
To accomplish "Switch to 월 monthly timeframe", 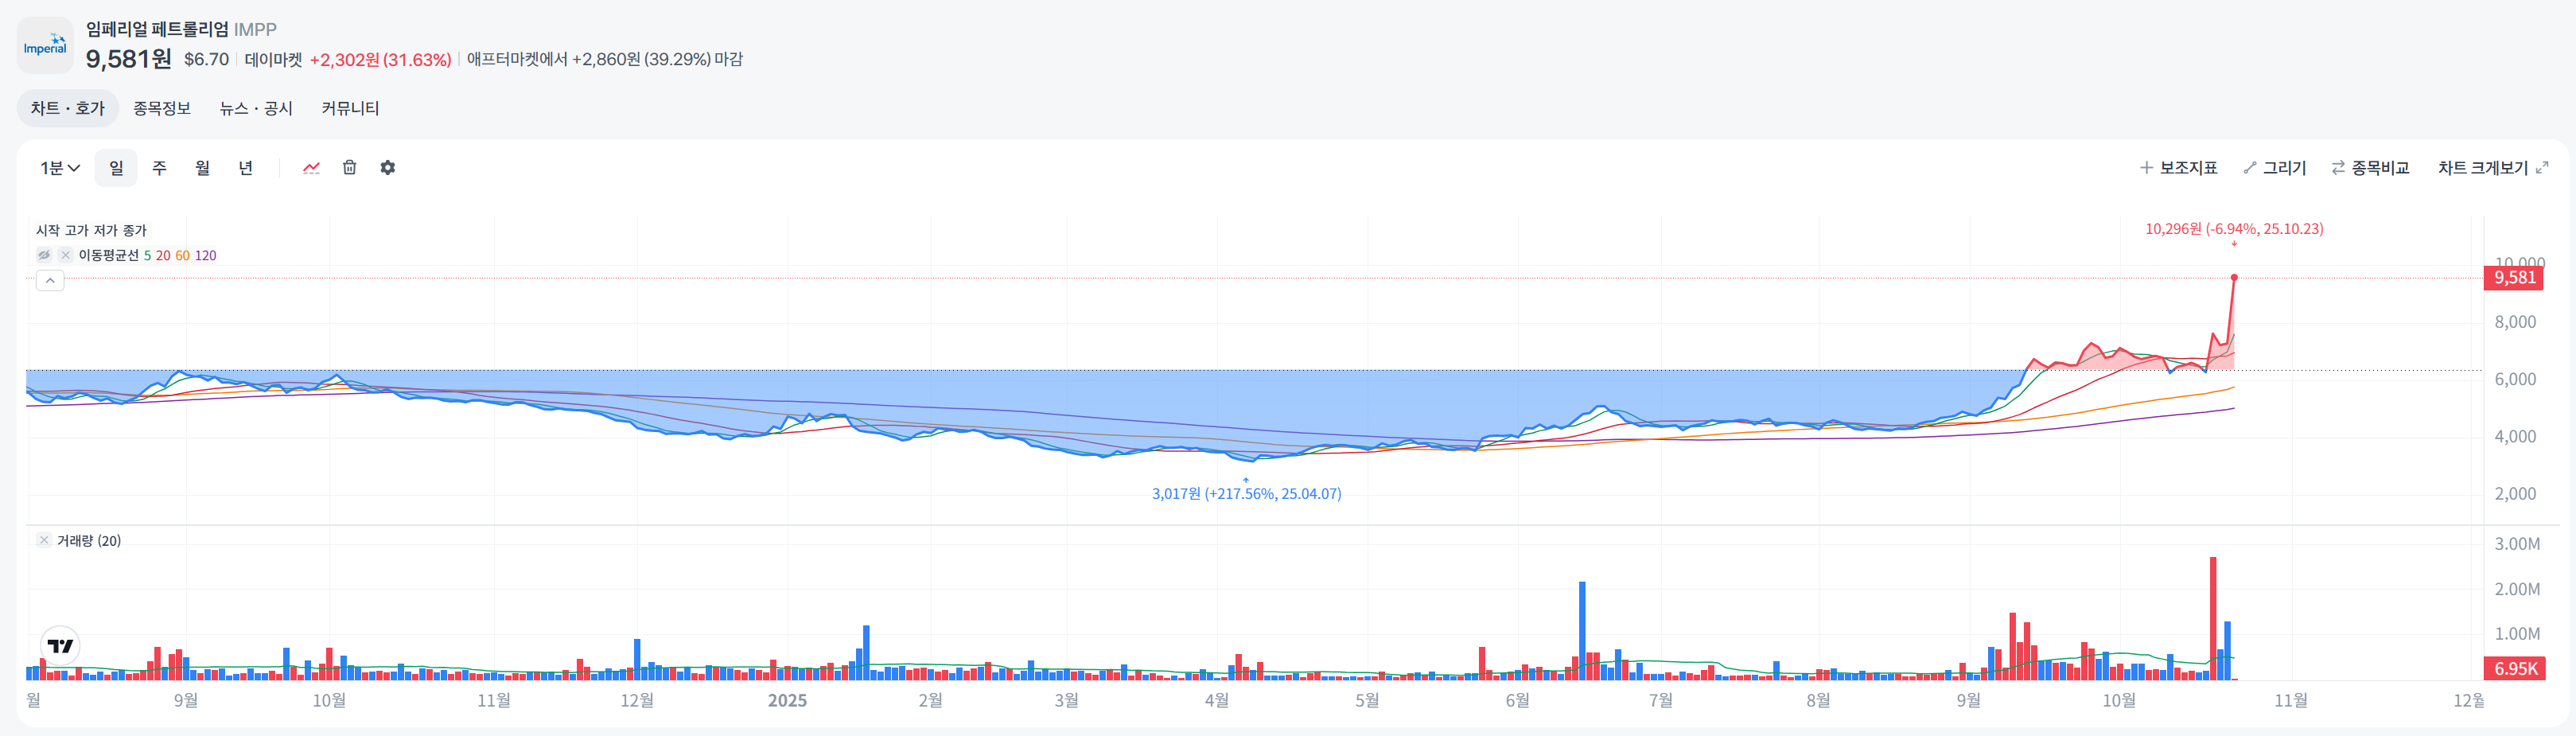I will [202, 168].
